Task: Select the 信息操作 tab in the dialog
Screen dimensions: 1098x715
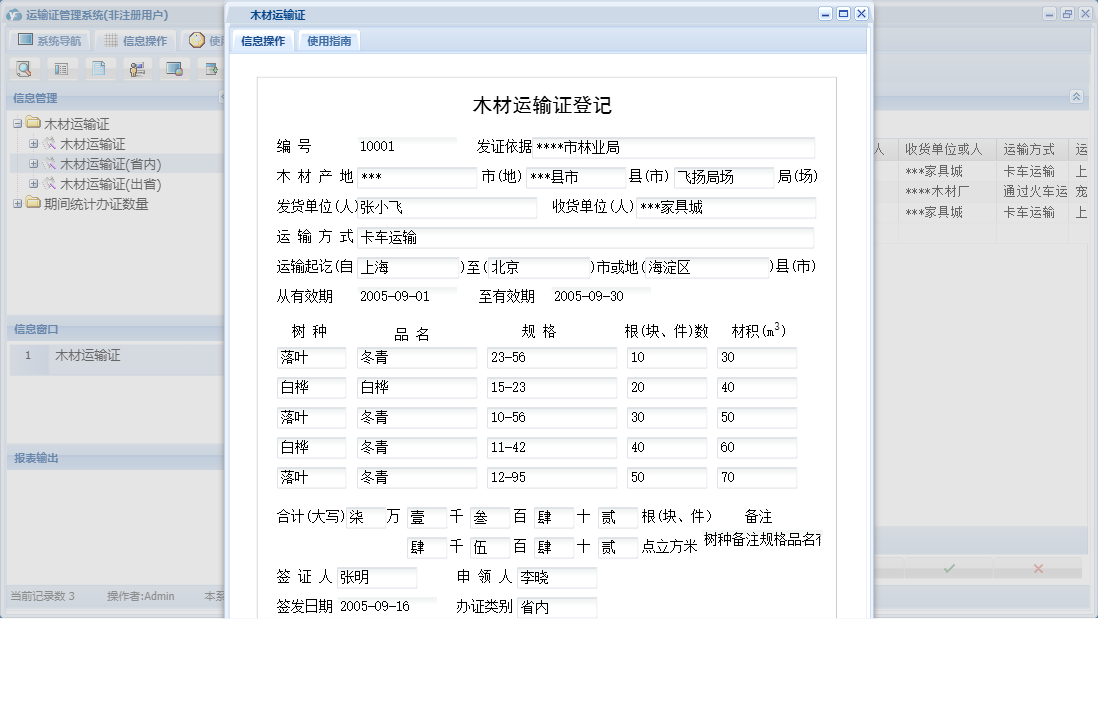Action: pyautogui.click(x=262, y=40)
